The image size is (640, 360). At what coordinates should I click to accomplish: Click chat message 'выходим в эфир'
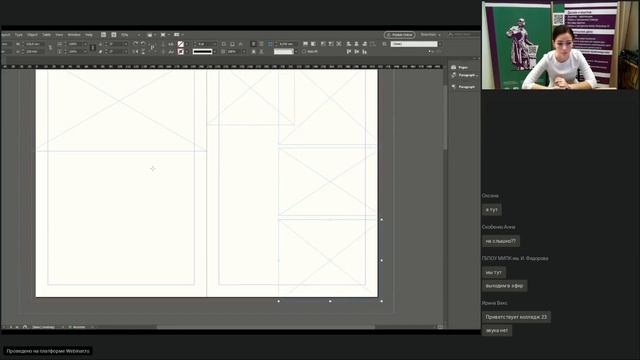click(x=504, y=286)
